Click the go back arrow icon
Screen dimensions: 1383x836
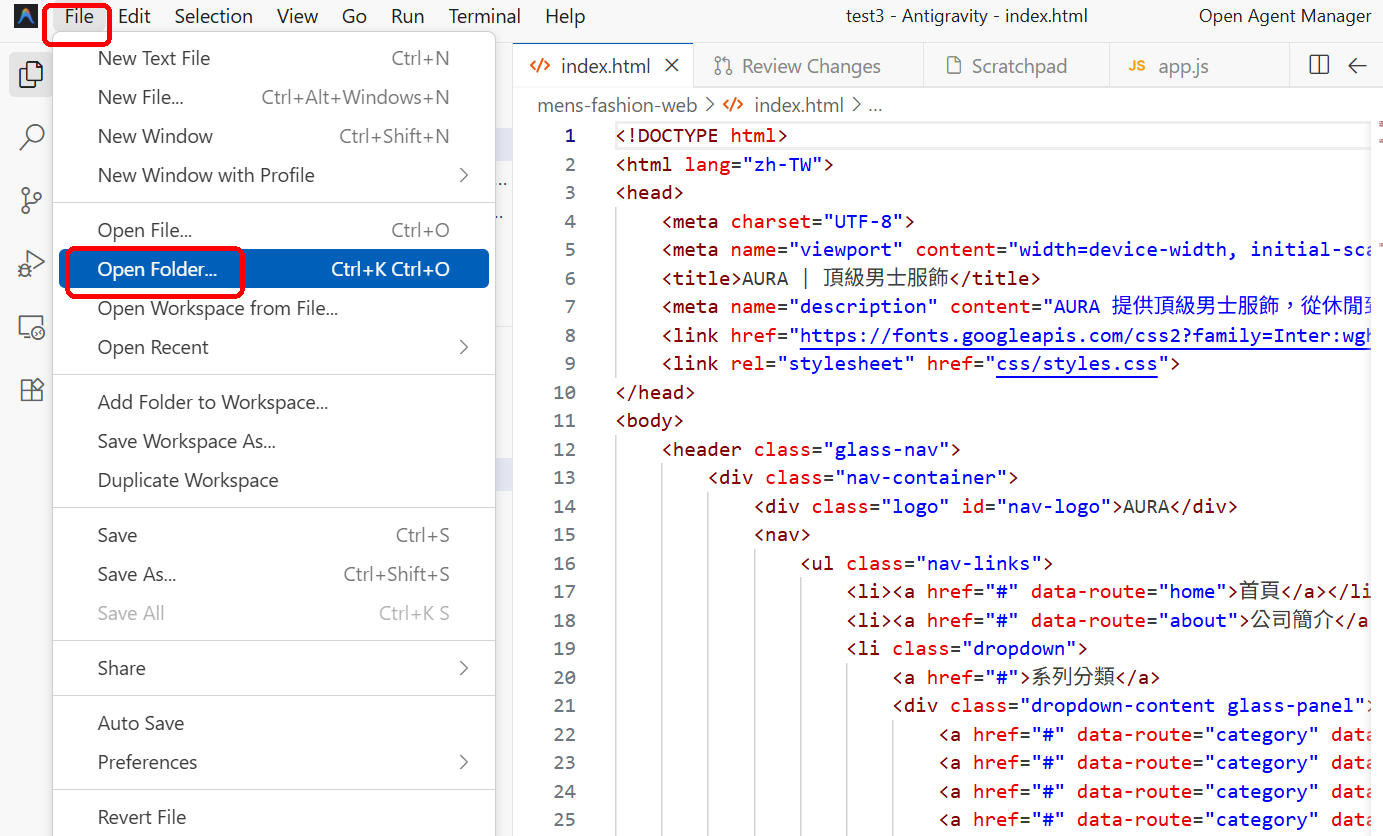click(x=1357, y=66)
